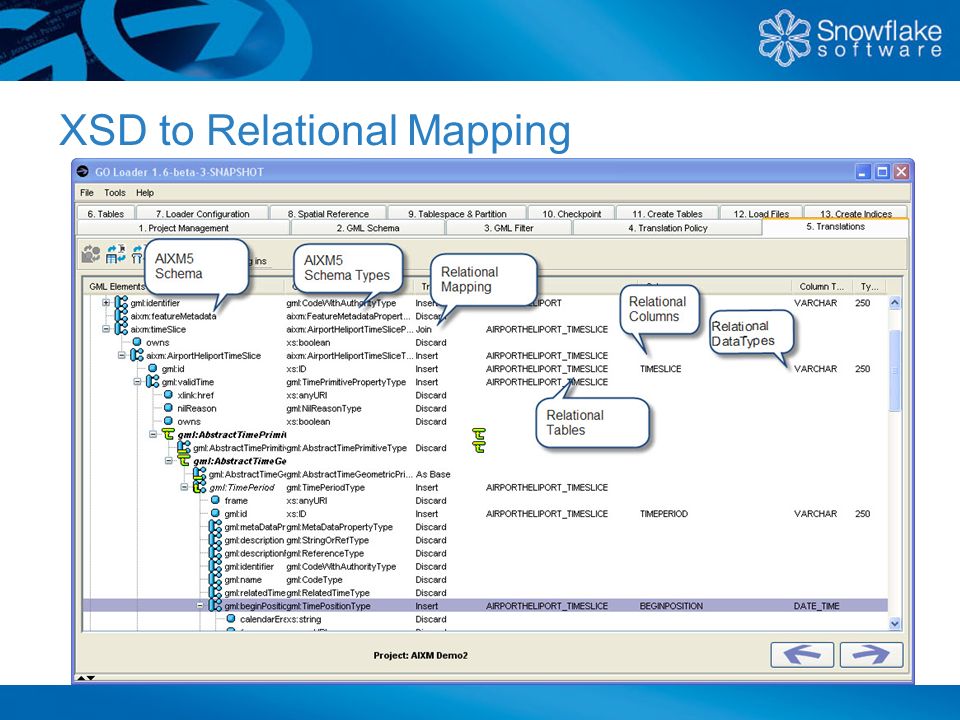
Task: Click the gml:NilReasonType type cell
Action: [324, 408]
